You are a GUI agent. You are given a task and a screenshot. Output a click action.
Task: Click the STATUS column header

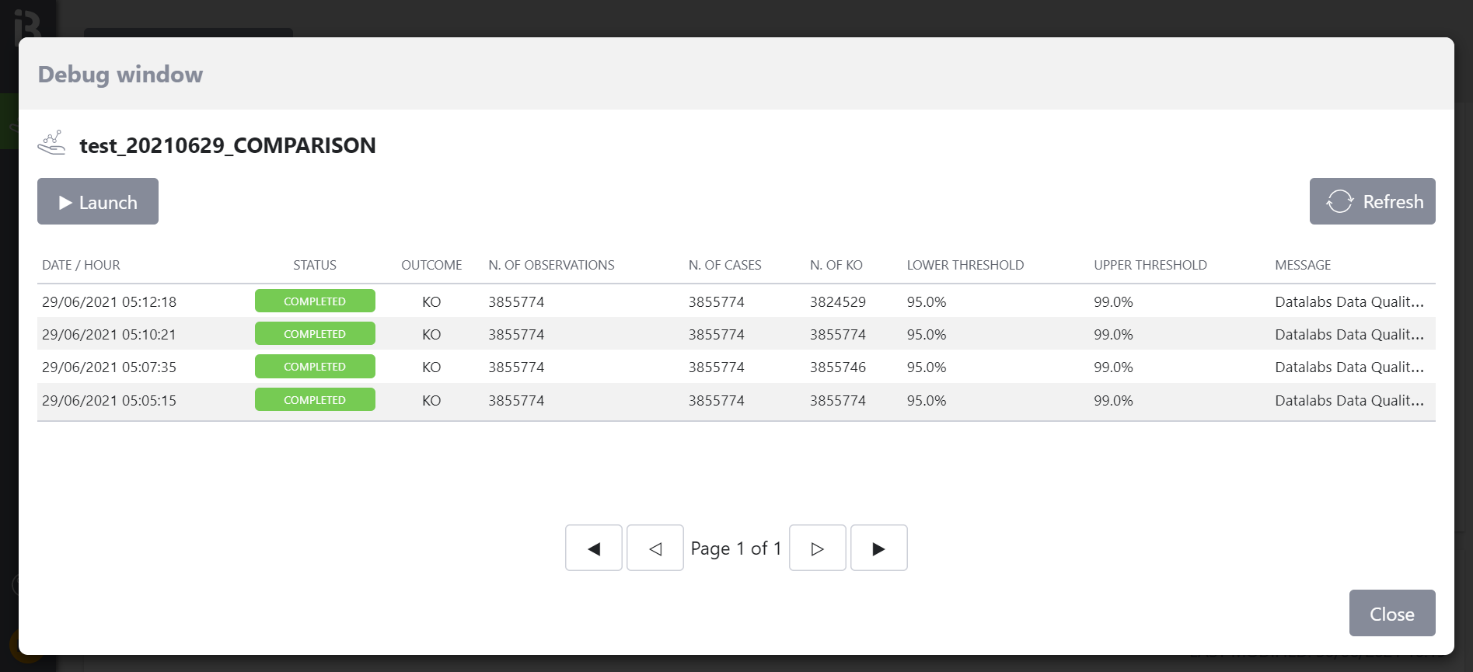pyautogui.click(x=315, y=265)
